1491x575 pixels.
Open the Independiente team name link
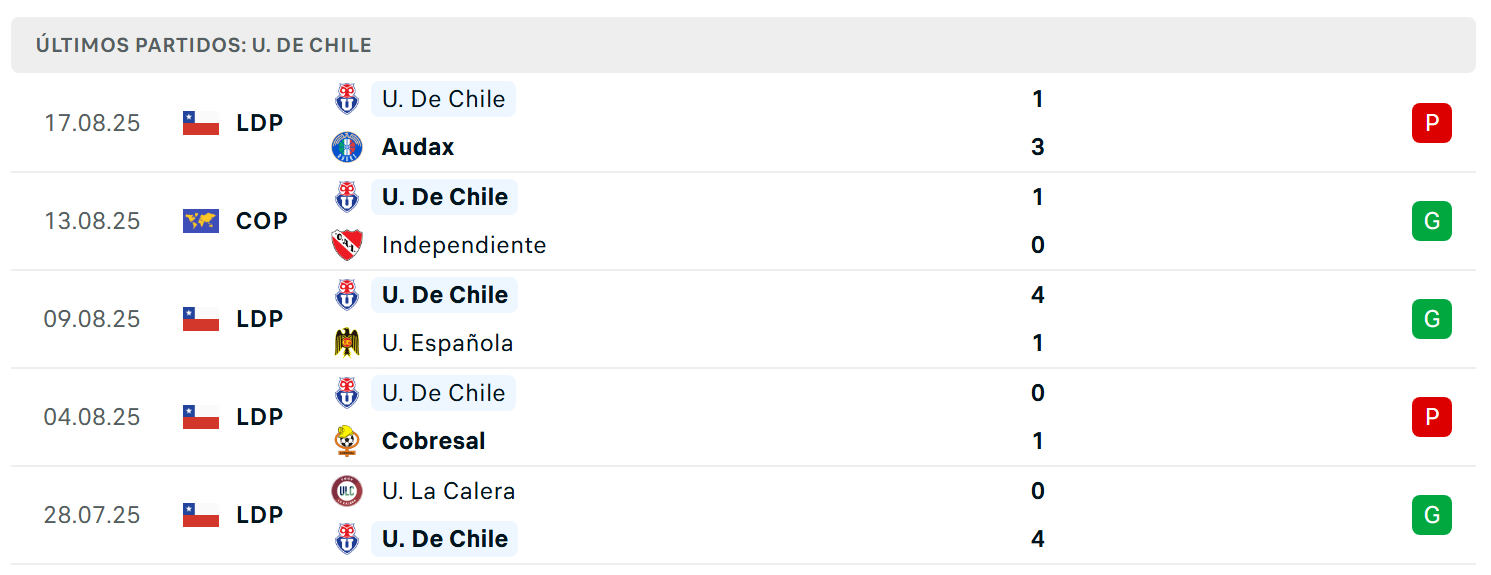[x=464, y=245]
